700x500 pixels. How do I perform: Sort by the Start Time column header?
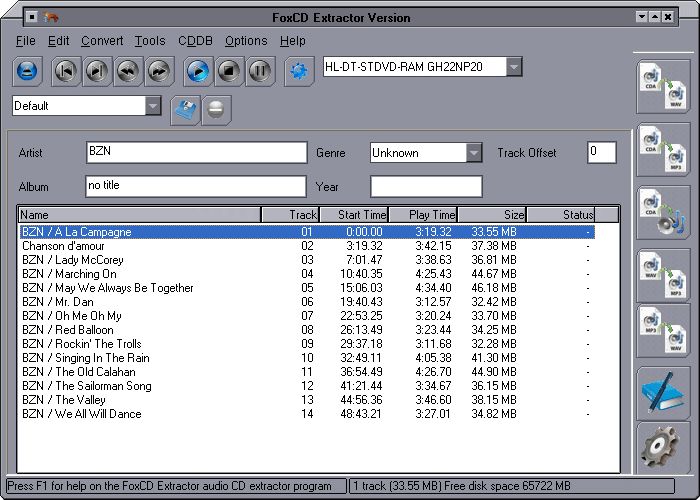[x=354, y=215]
